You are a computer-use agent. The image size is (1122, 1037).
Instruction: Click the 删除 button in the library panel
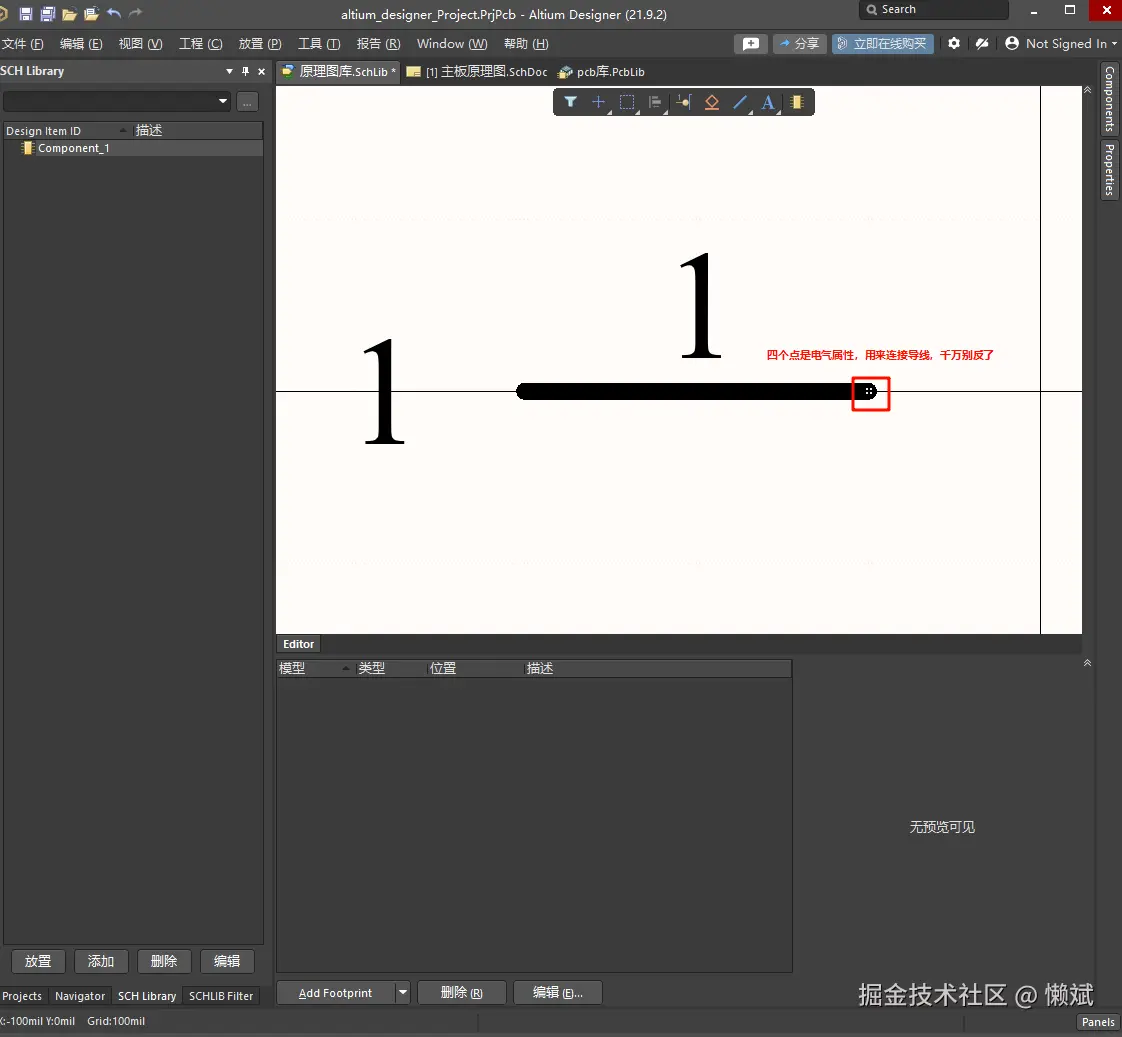click(x=164, y=961)
